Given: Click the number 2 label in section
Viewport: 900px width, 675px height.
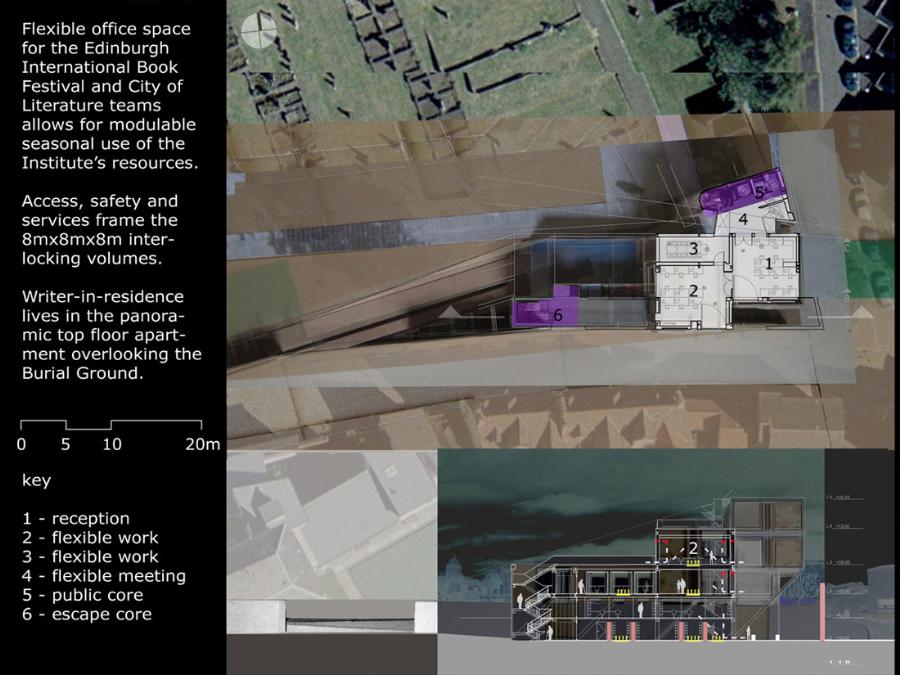Looking at the screenshot, I should click(692, 548).
